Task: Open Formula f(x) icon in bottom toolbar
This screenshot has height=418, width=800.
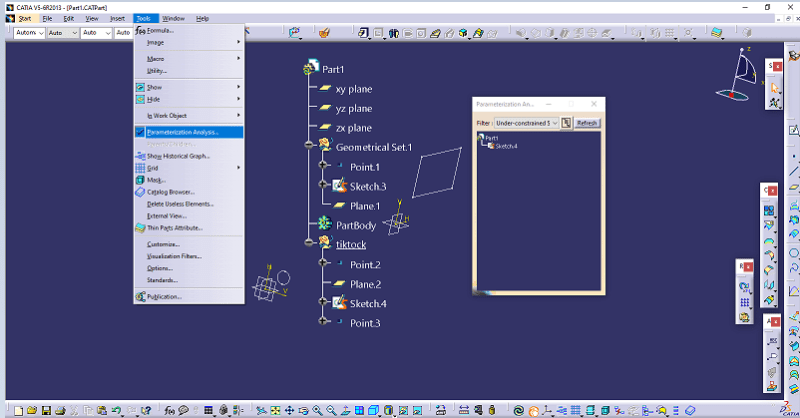Action: pos(169,410)
